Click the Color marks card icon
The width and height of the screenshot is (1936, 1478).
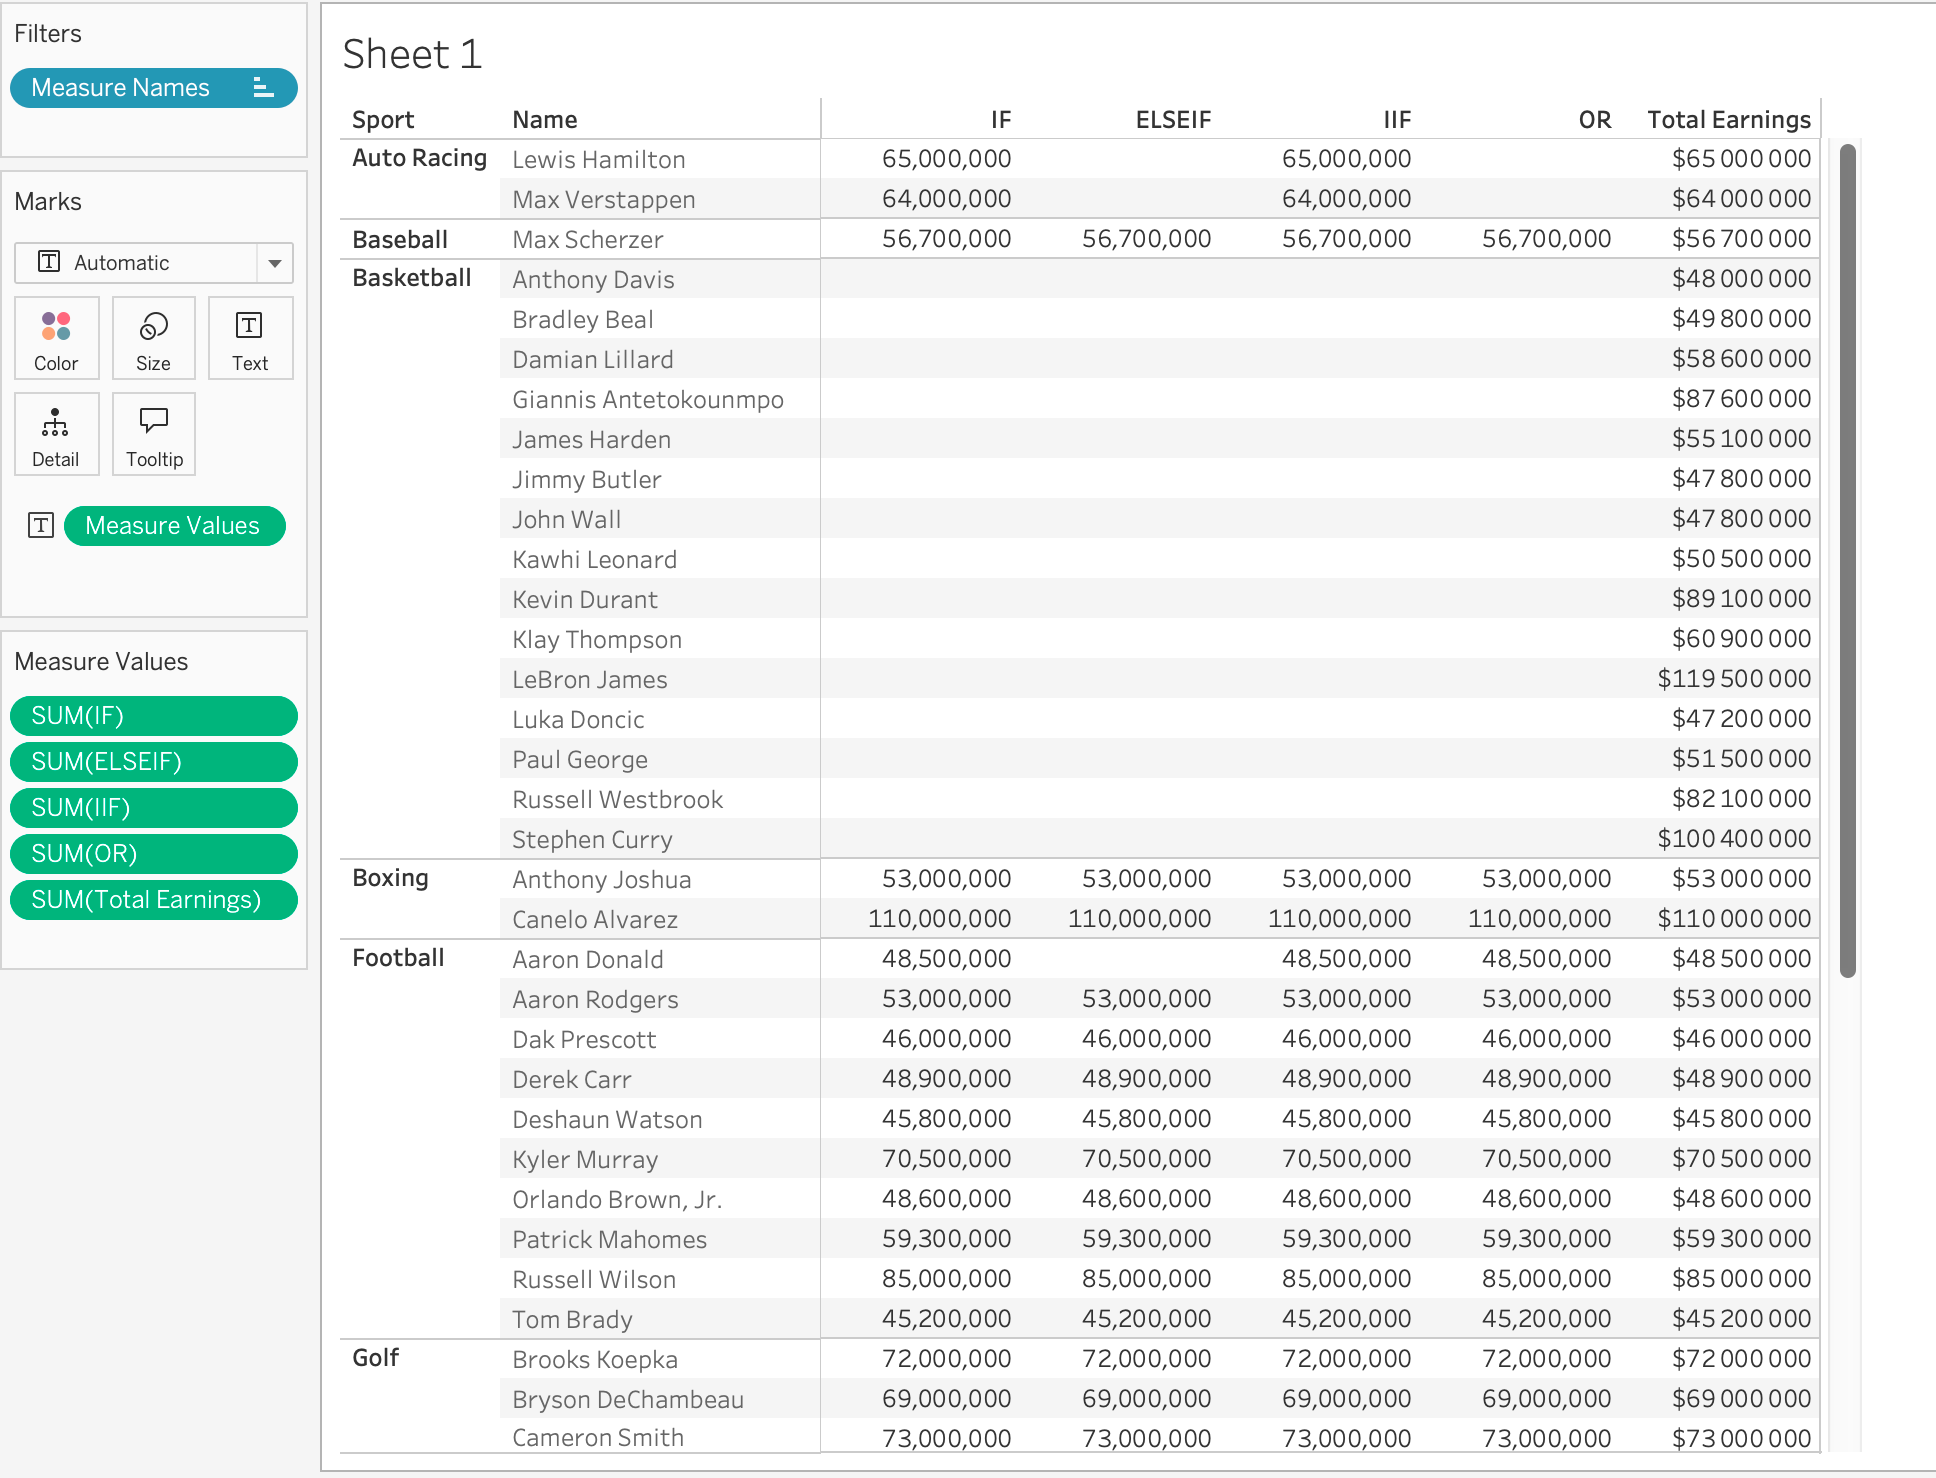tap(56, 327)
